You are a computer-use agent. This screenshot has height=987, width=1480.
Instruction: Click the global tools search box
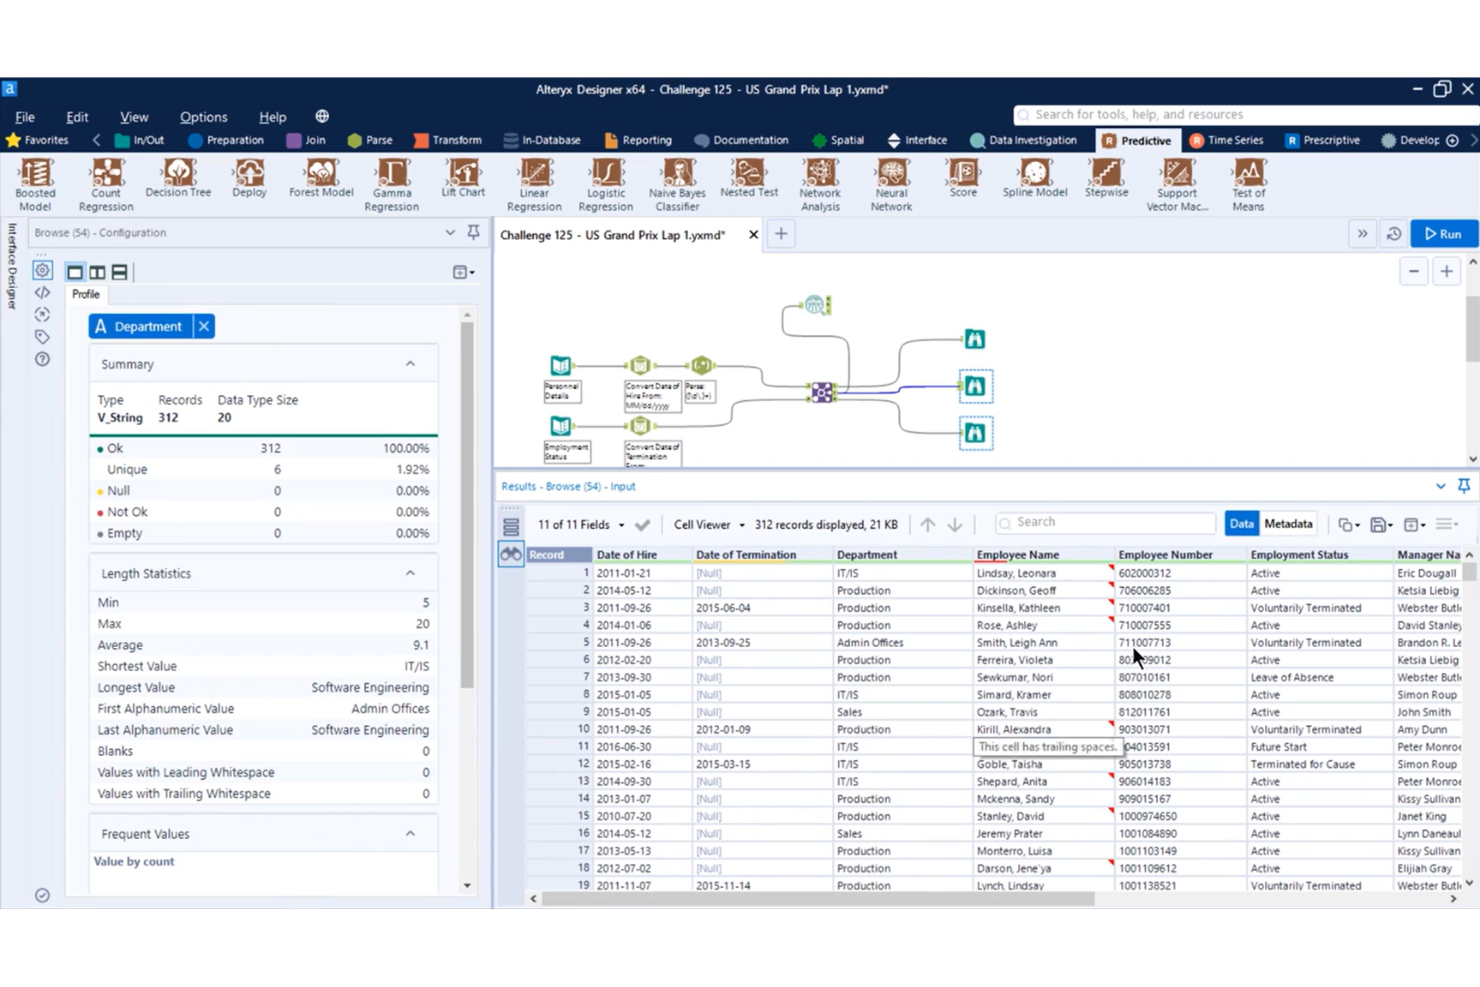(1244, 115)
